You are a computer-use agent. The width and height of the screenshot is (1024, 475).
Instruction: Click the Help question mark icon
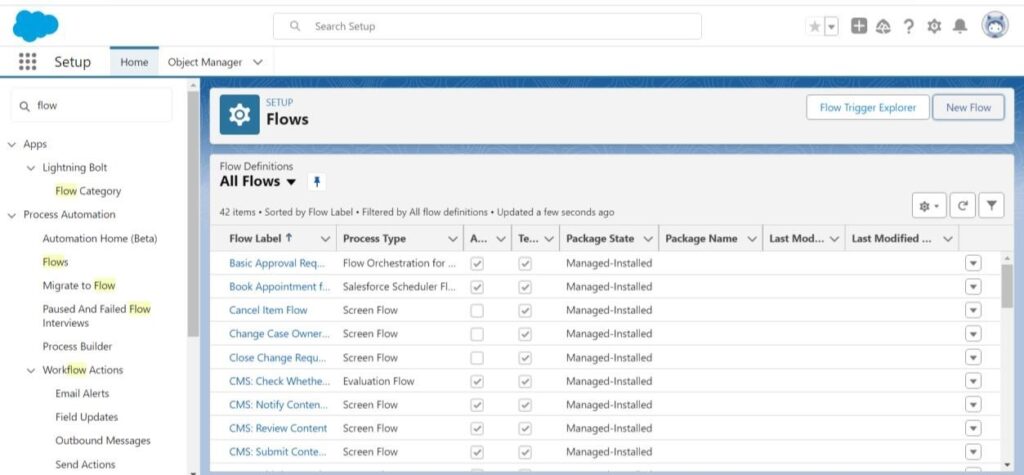(908, 27)
